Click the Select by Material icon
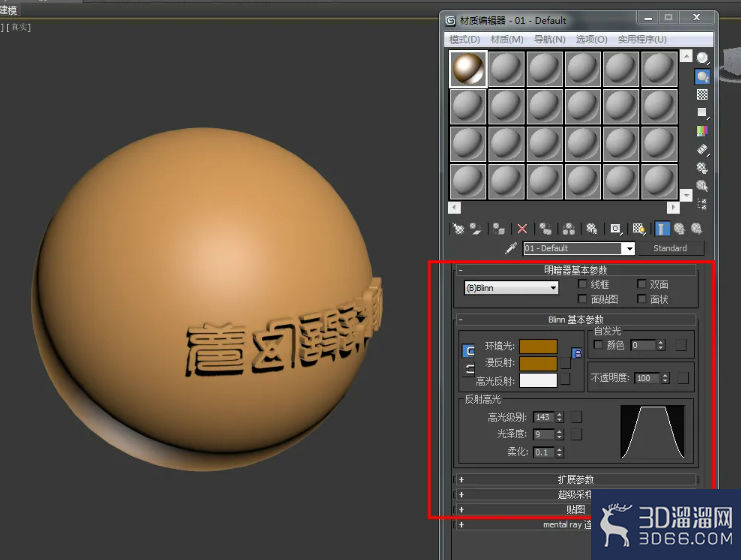The width and height of the screenshot is (741, 560). point(703,186)
